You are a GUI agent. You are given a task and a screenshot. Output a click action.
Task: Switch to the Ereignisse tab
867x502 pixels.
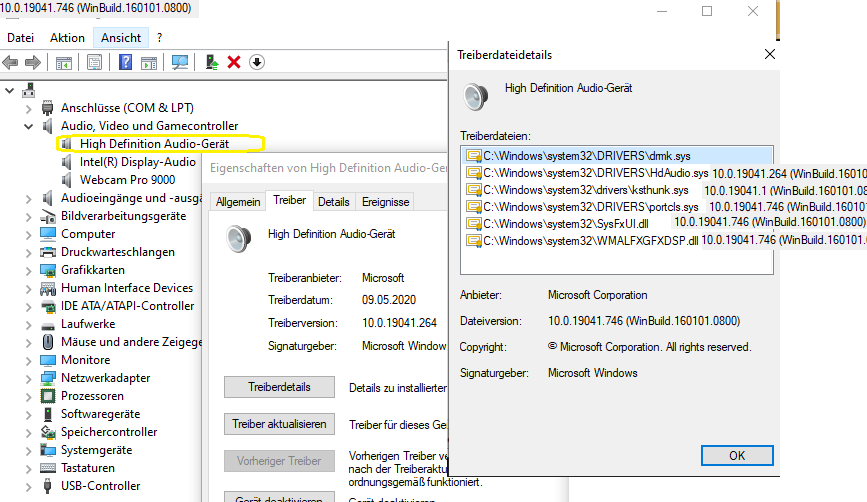[385, 202]
